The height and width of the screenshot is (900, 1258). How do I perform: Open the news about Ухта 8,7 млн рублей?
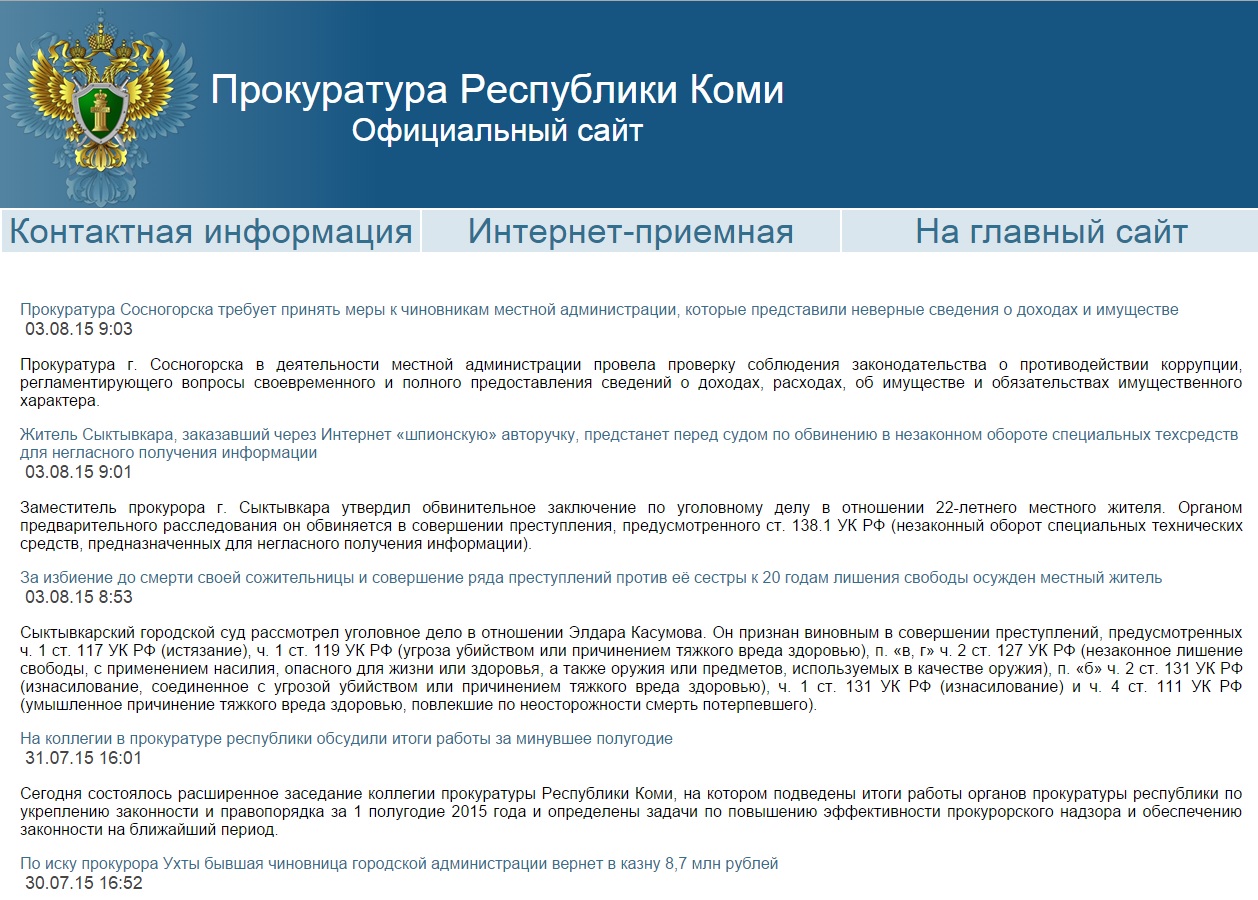tap(399, 864)
